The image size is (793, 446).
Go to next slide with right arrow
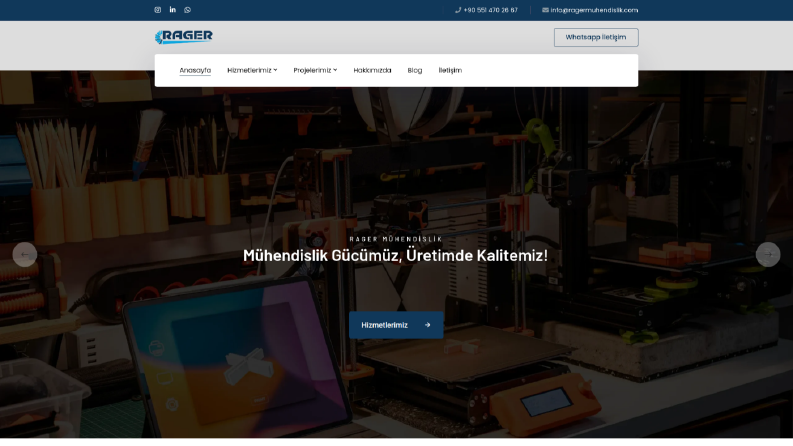coord(768,254)
